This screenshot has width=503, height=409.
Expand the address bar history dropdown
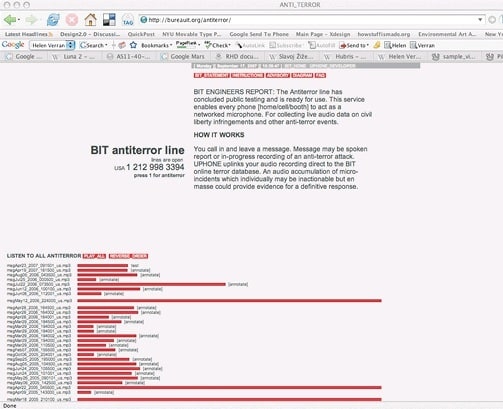(x=480, y=20)
